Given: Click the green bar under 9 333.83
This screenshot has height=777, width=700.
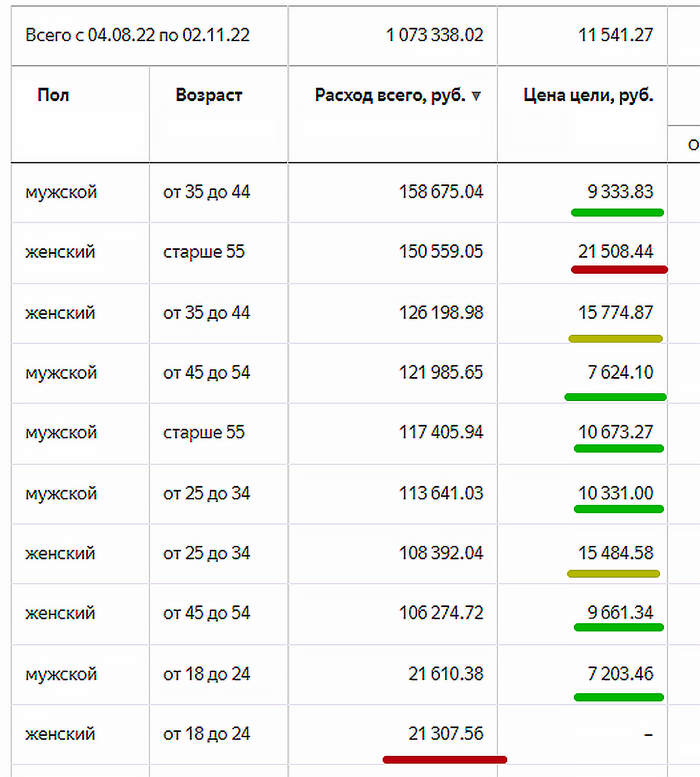Looking at the screenshot, I should pyautogui.click(x=617, y=212).
